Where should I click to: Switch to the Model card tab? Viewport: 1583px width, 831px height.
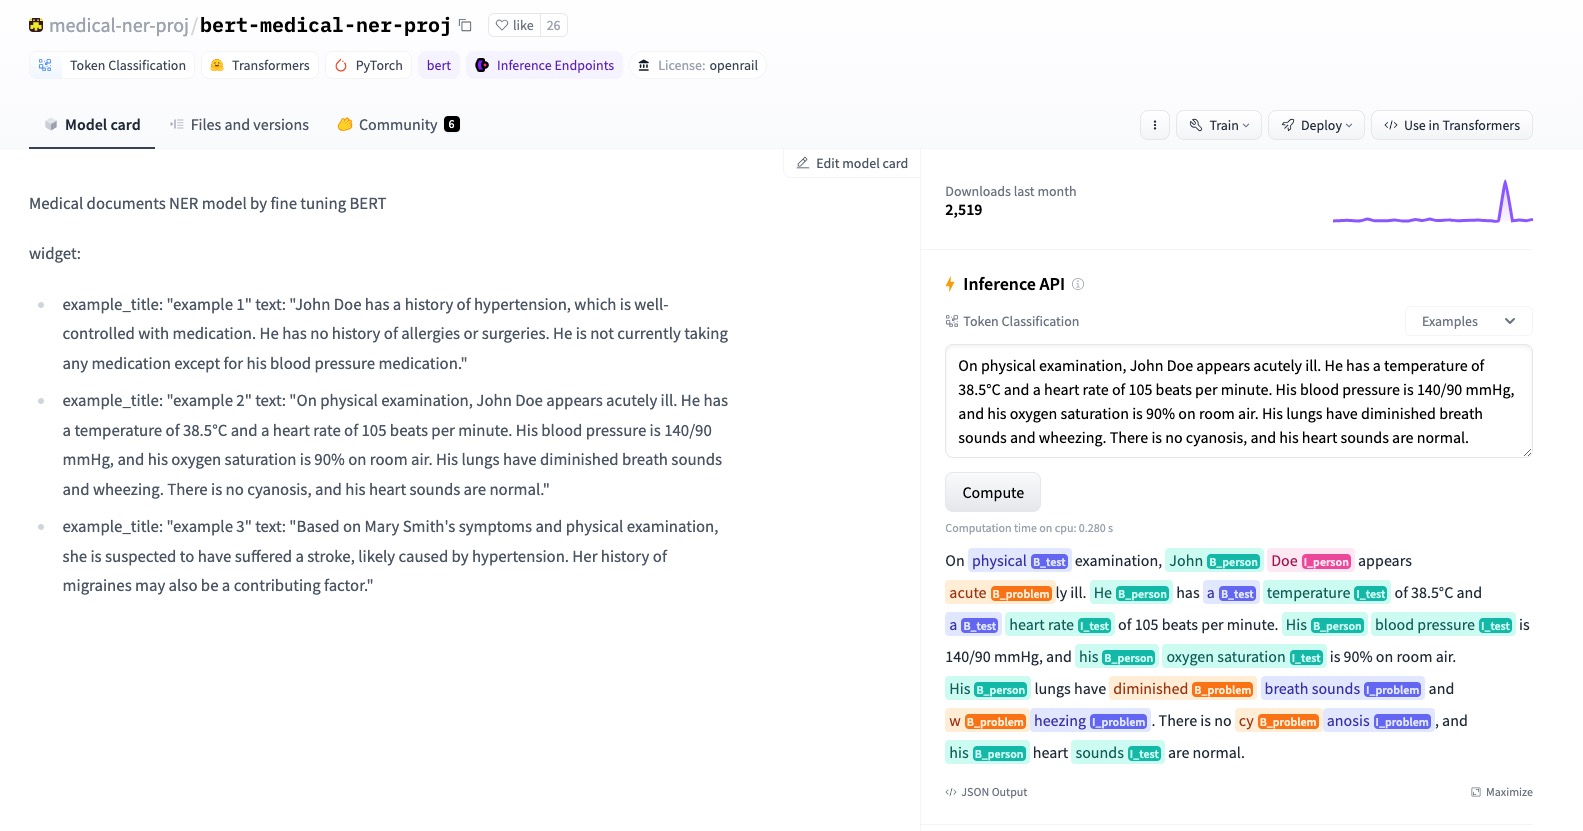coord(92,125)
